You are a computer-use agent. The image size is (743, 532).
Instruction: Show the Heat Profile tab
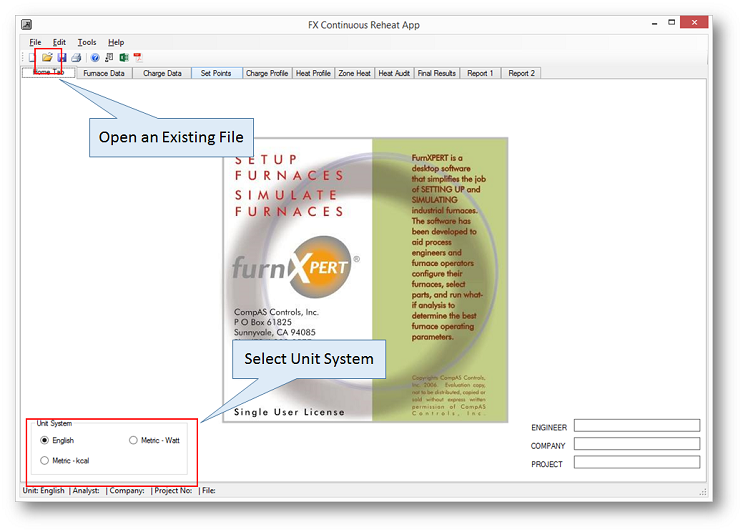pos(313,73)
